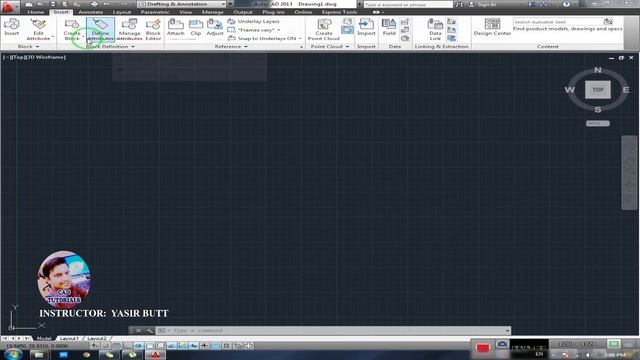Click the Plot printer icon in quick access toolbar
This screenshot has width=640, height=360.
point(94,4)
